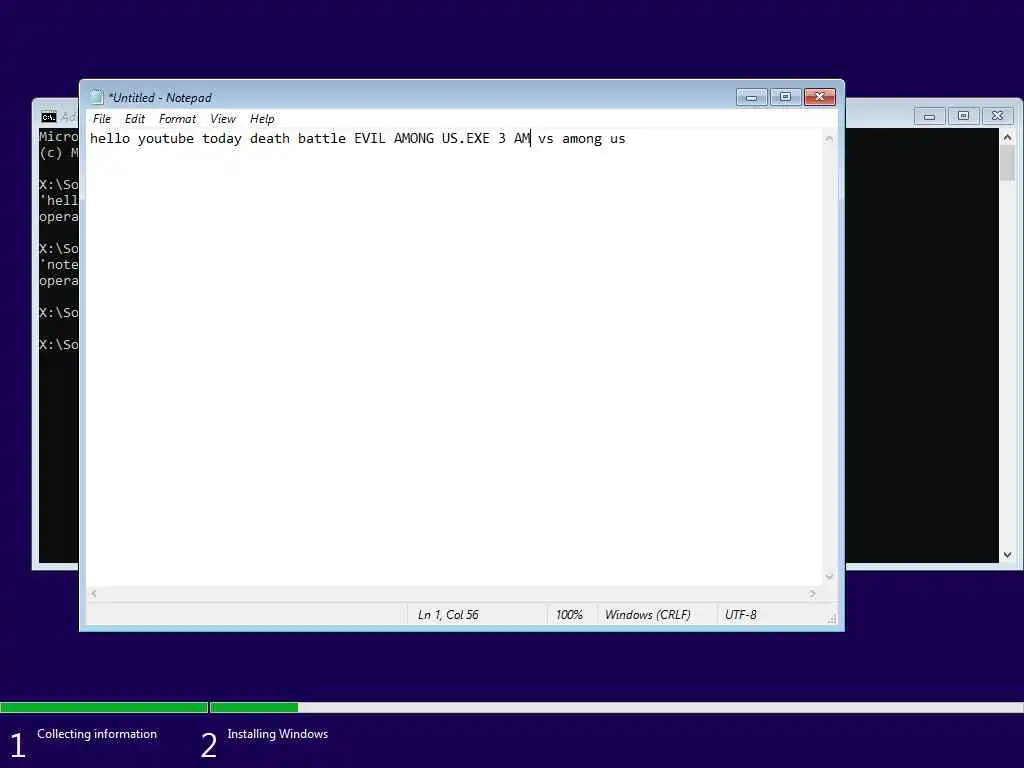1024x768 pixels.
Task: Click the word 'death' in the Notepad text
Action: [270, 138]
